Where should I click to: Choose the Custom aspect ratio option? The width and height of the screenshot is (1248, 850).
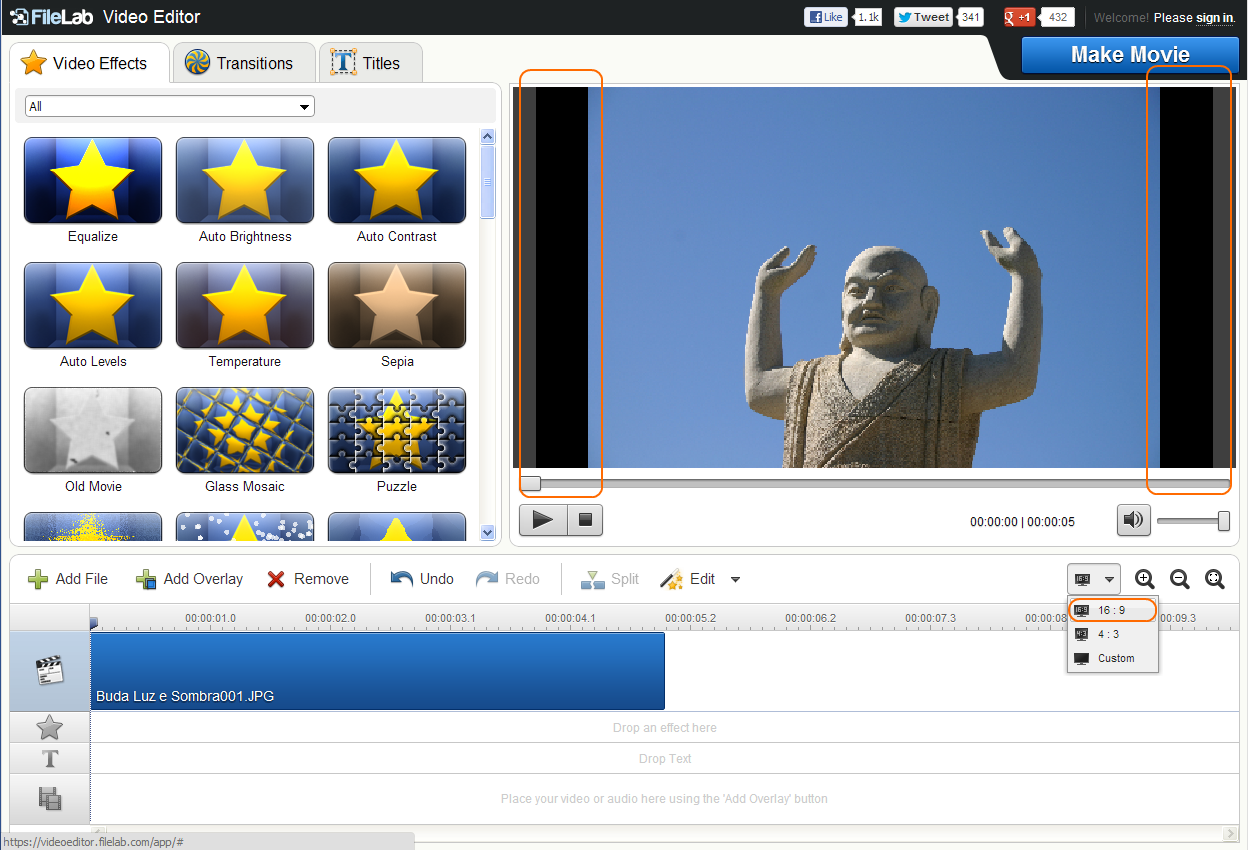click(1112, 658)
